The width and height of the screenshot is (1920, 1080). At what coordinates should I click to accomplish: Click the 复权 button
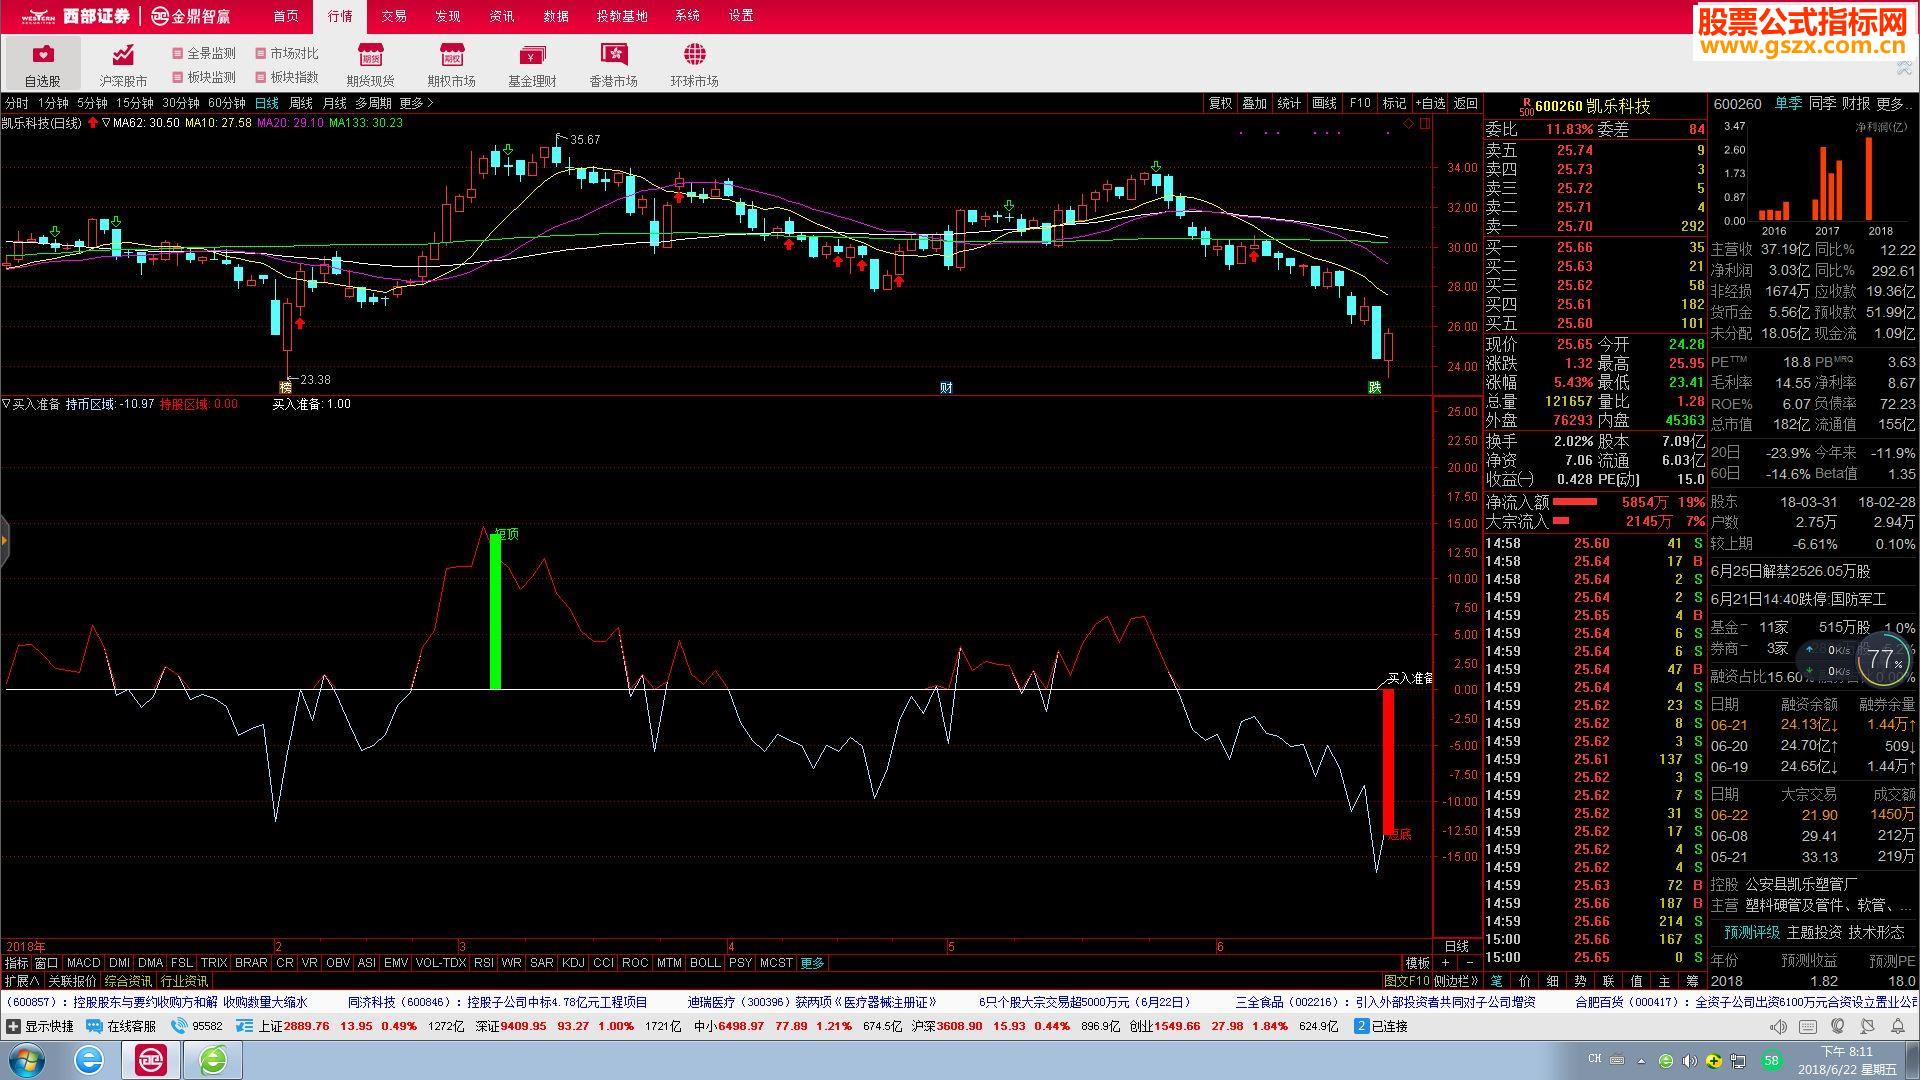click(x=1221, y=103)
